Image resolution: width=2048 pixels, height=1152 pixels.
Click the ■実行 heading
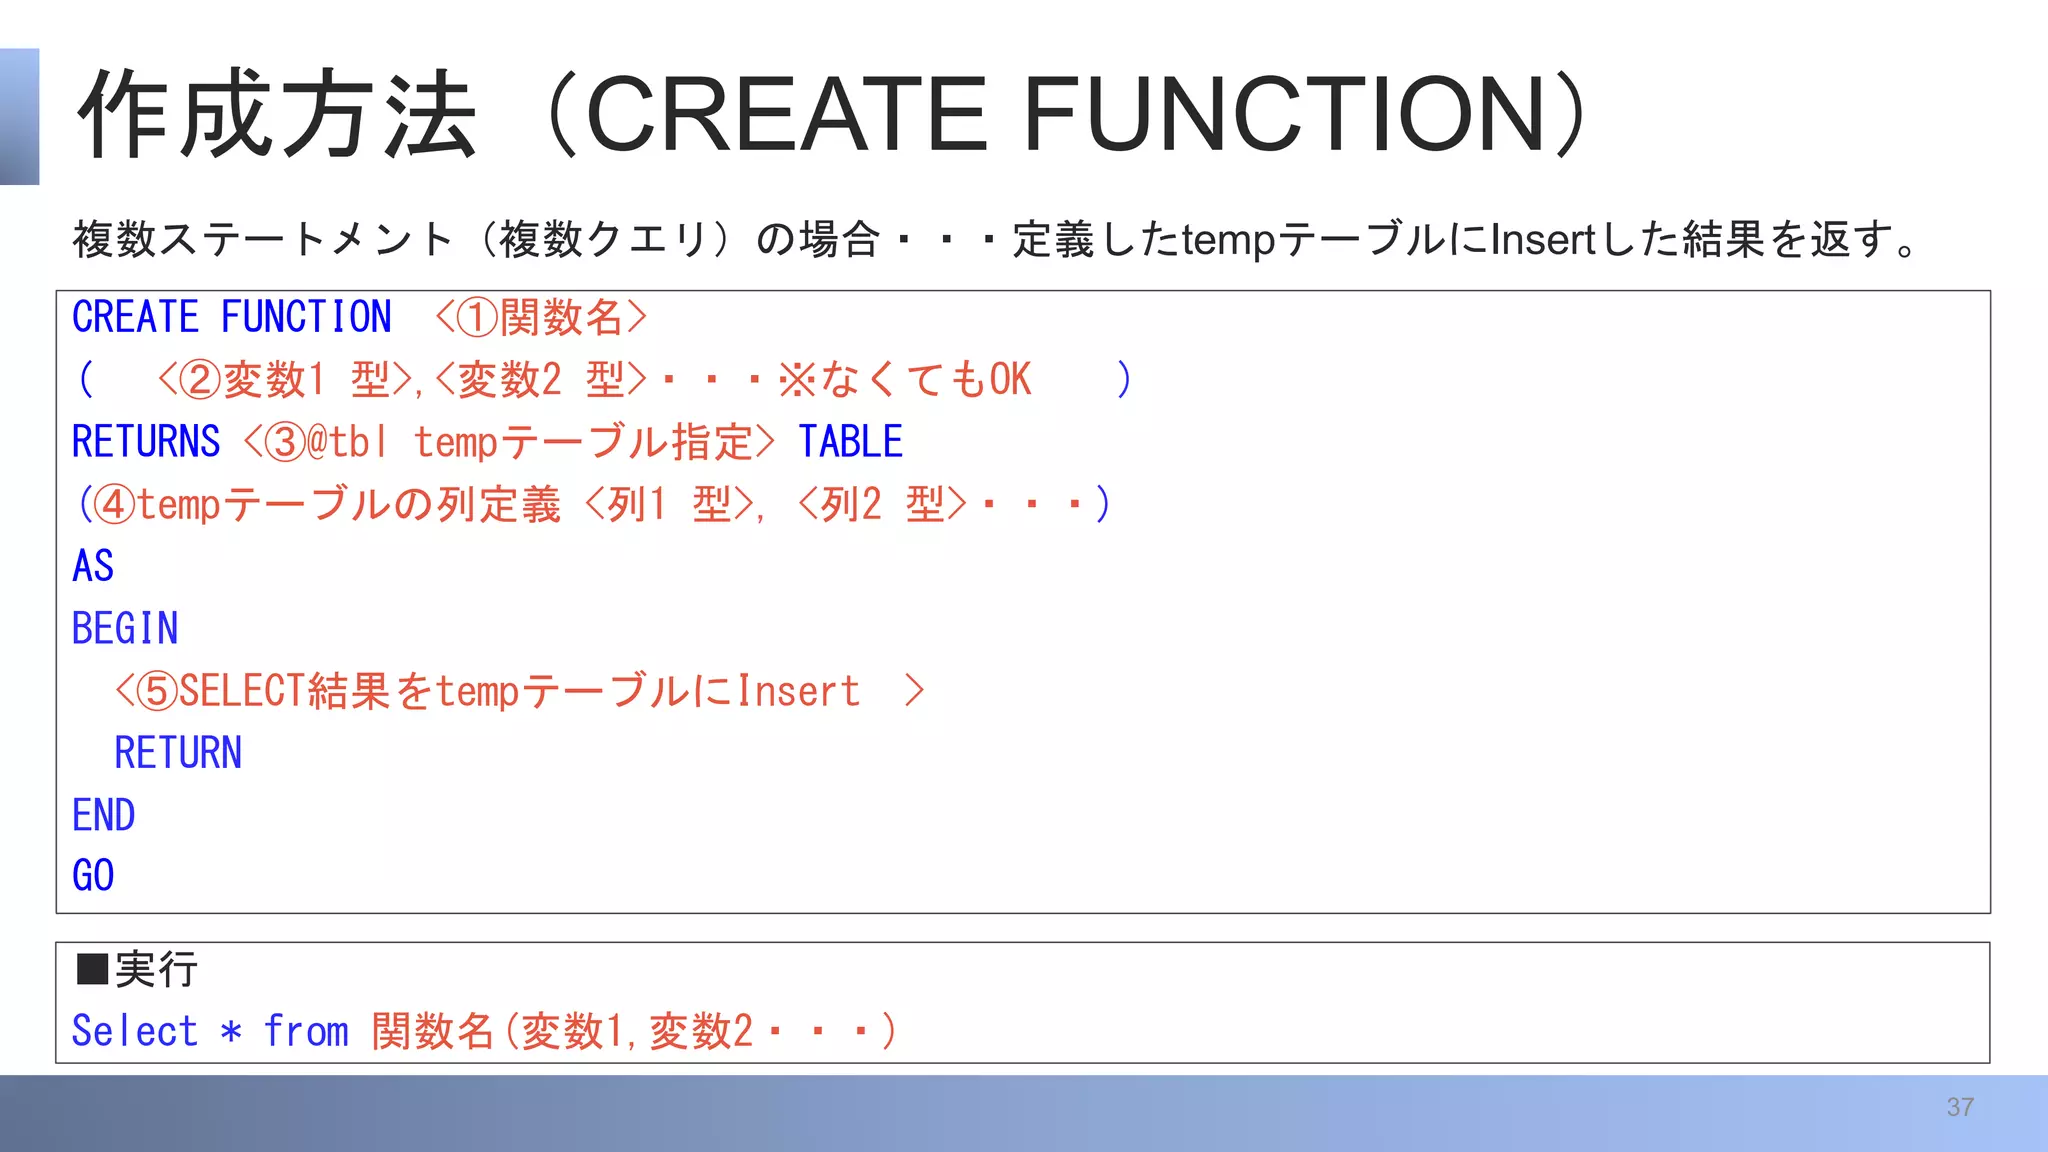[x=137, y=969]
